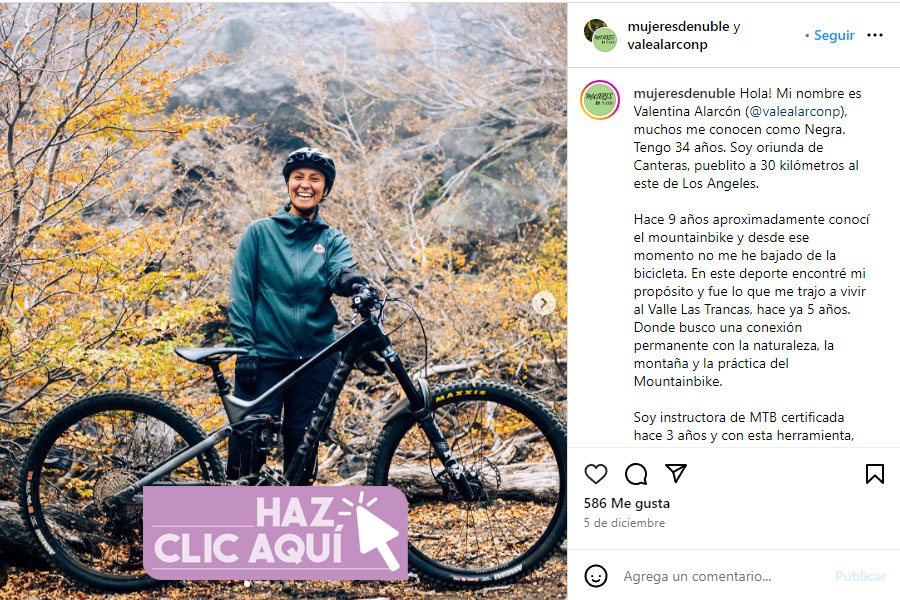Select the first carousel dot indicator
900x600 pixels.
247,583
